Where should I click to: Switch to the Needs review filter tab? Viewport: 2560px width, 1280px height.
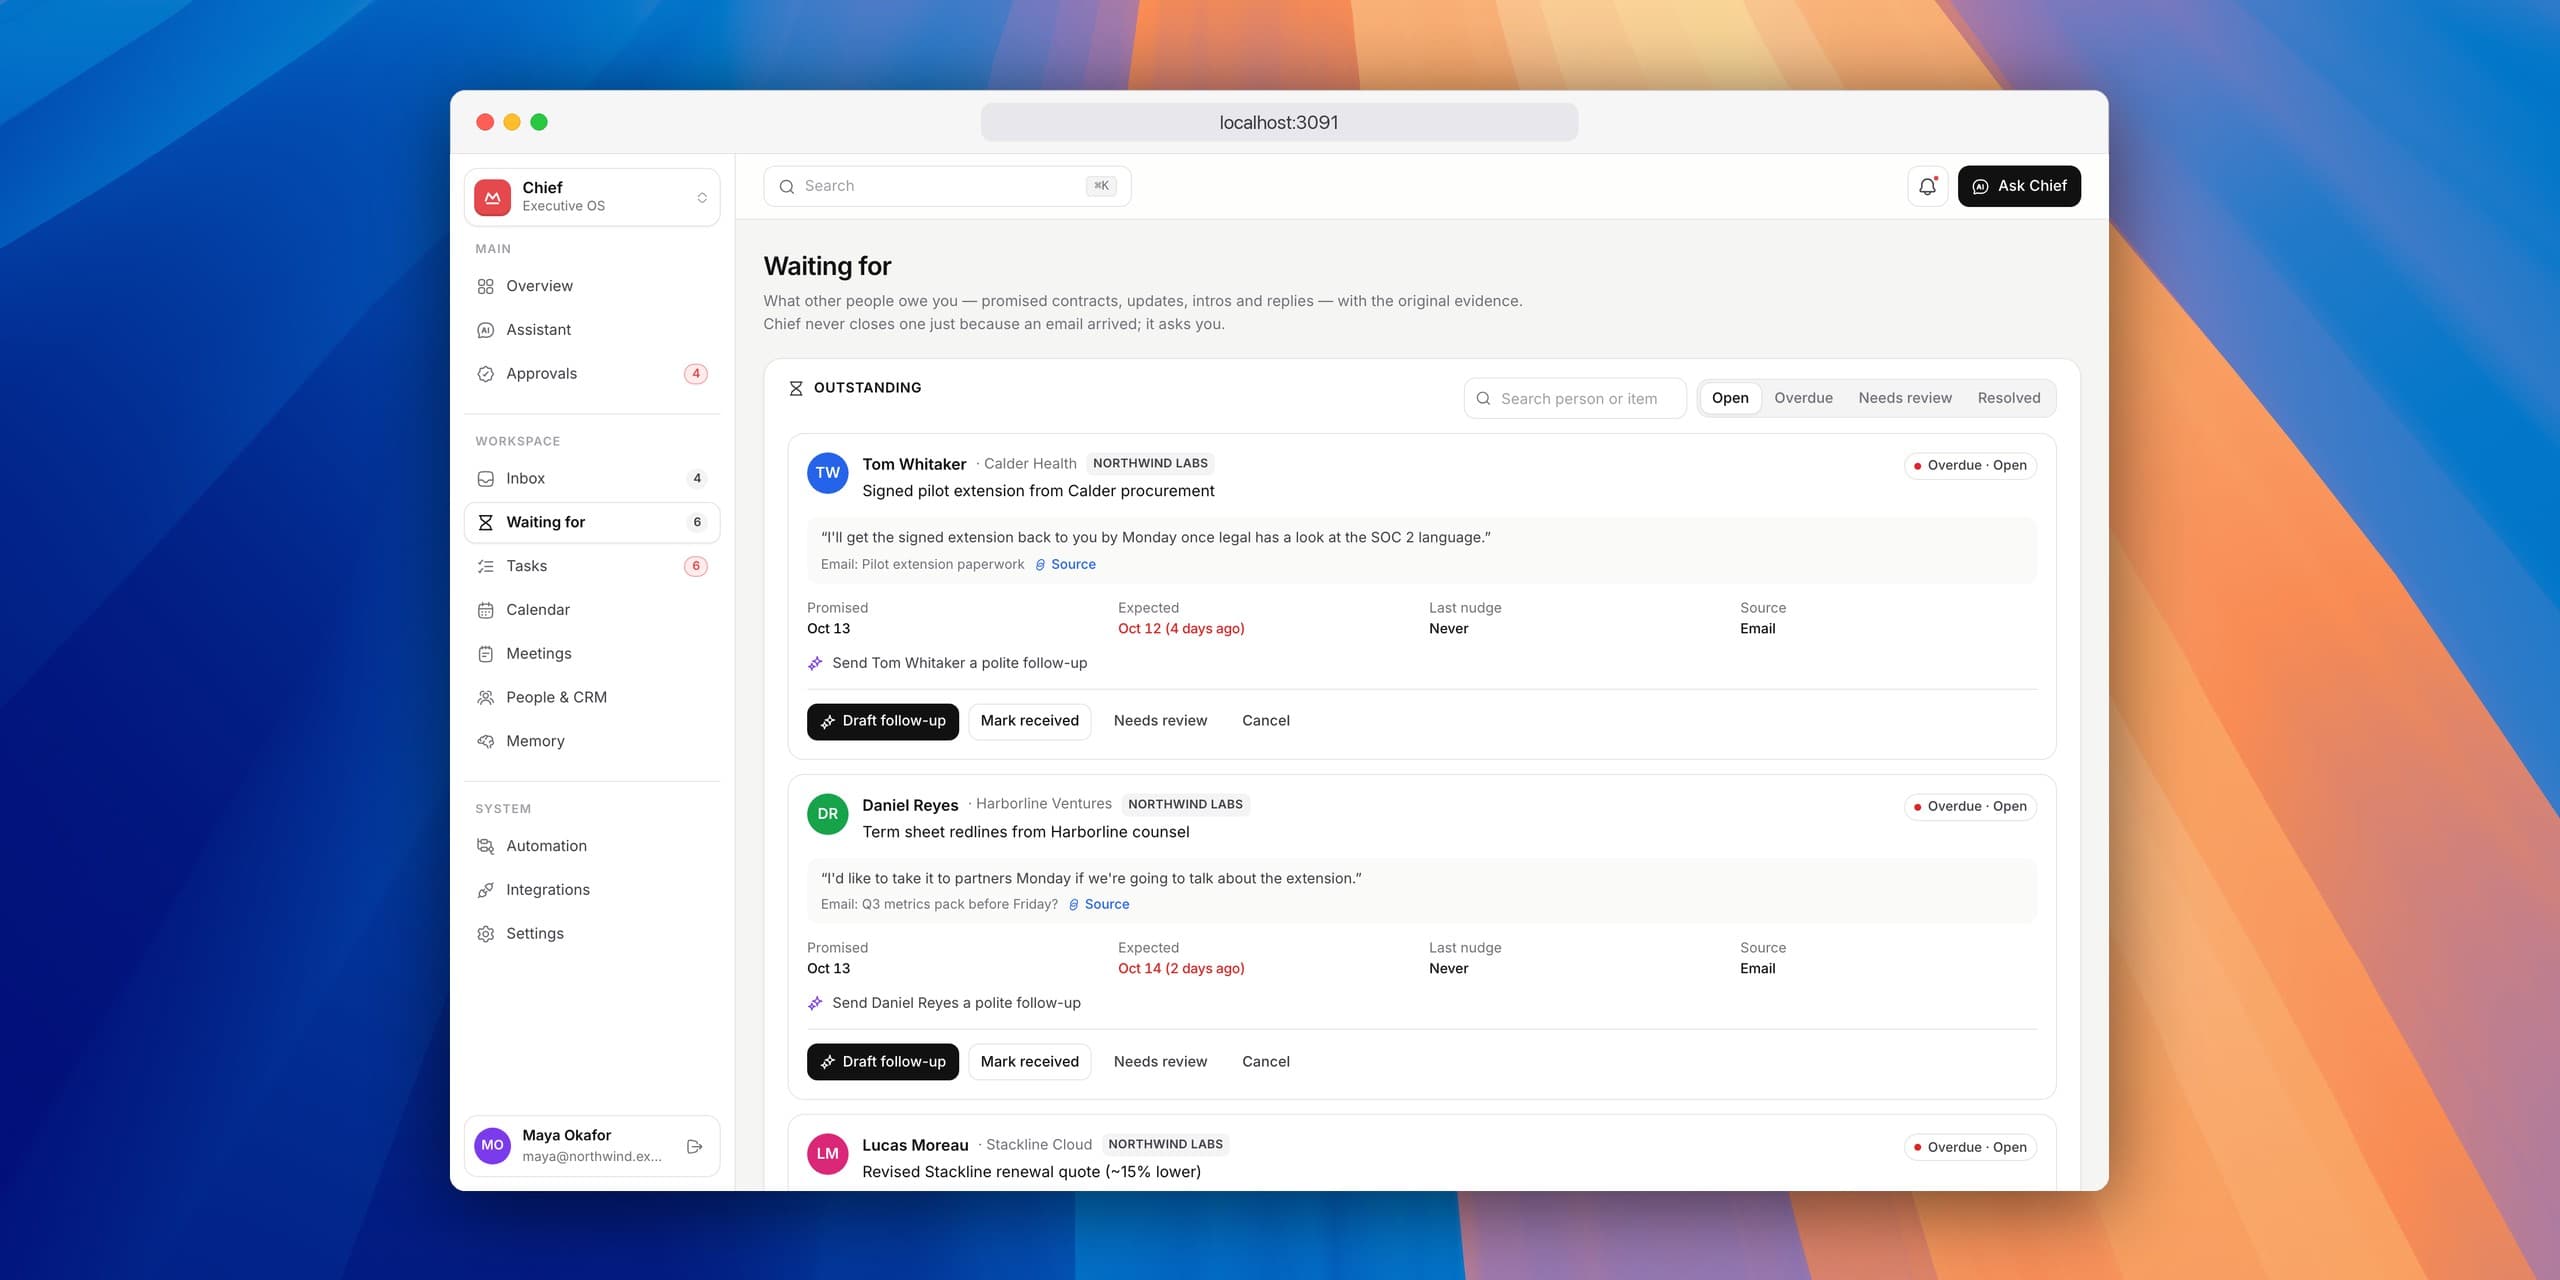[1905, 398]
